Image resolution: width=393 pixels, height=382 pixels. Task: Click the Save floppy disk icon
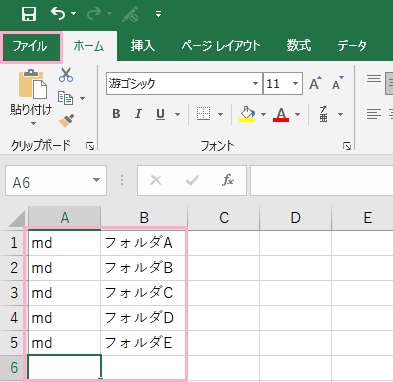click(29, 14)
